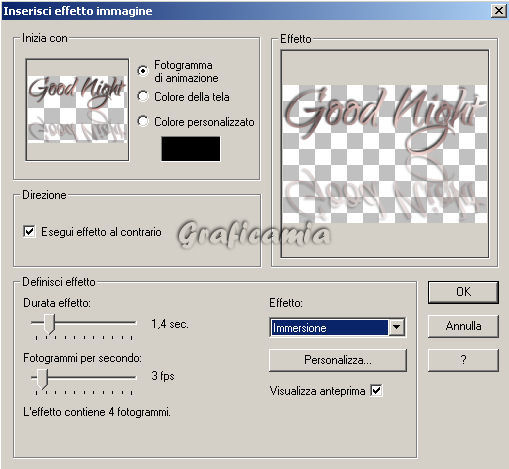Click the fps slider track right end
509x469 pixels.
pyautogui.click(x=134, y=377)
